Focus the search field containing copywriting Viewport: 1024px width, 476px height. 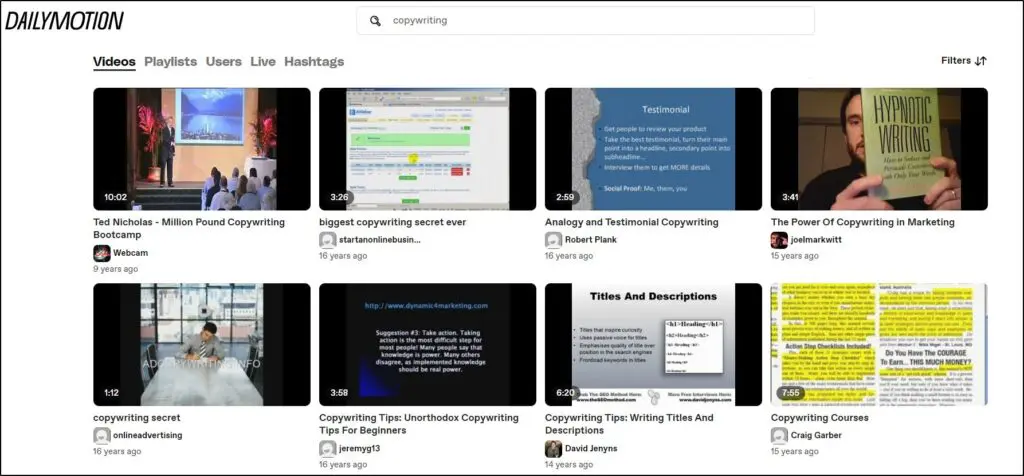click(585, 21)
